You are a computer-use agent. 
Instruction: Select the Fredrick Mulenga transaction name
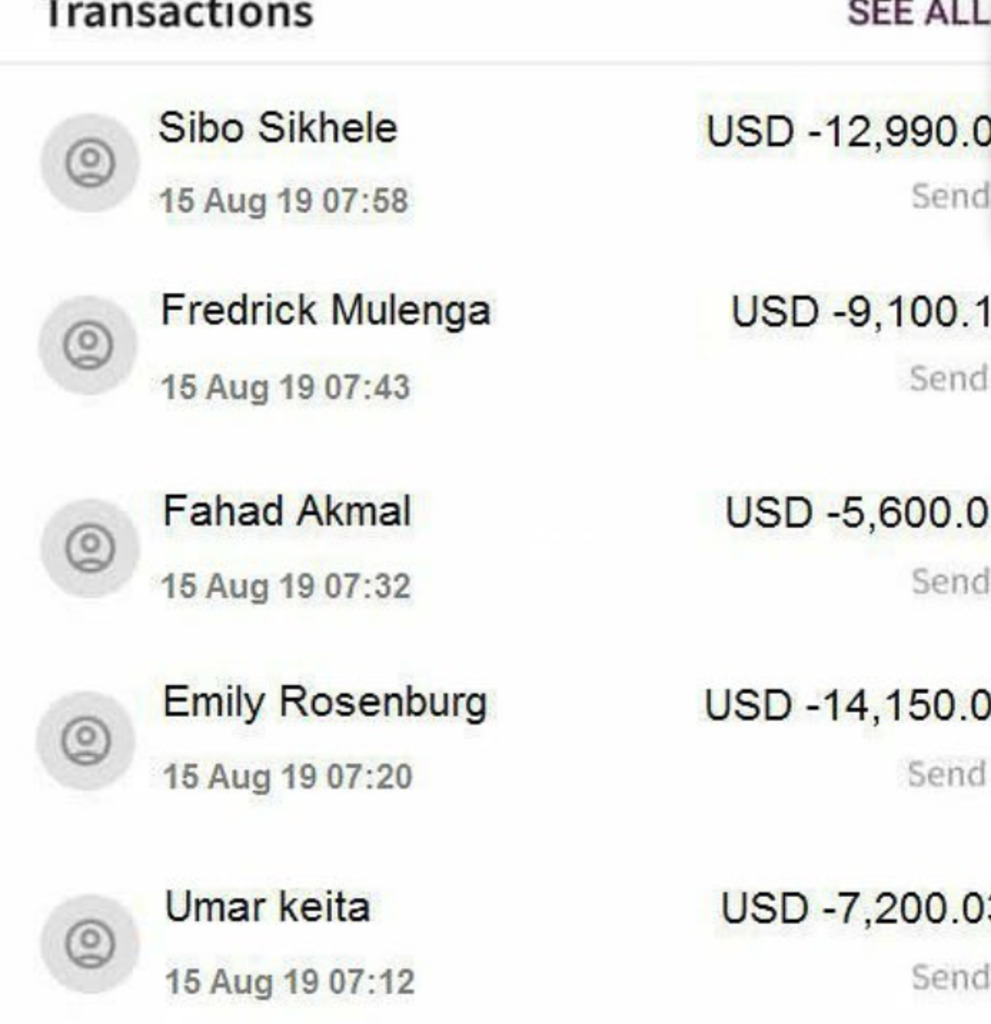click(326, 311)
